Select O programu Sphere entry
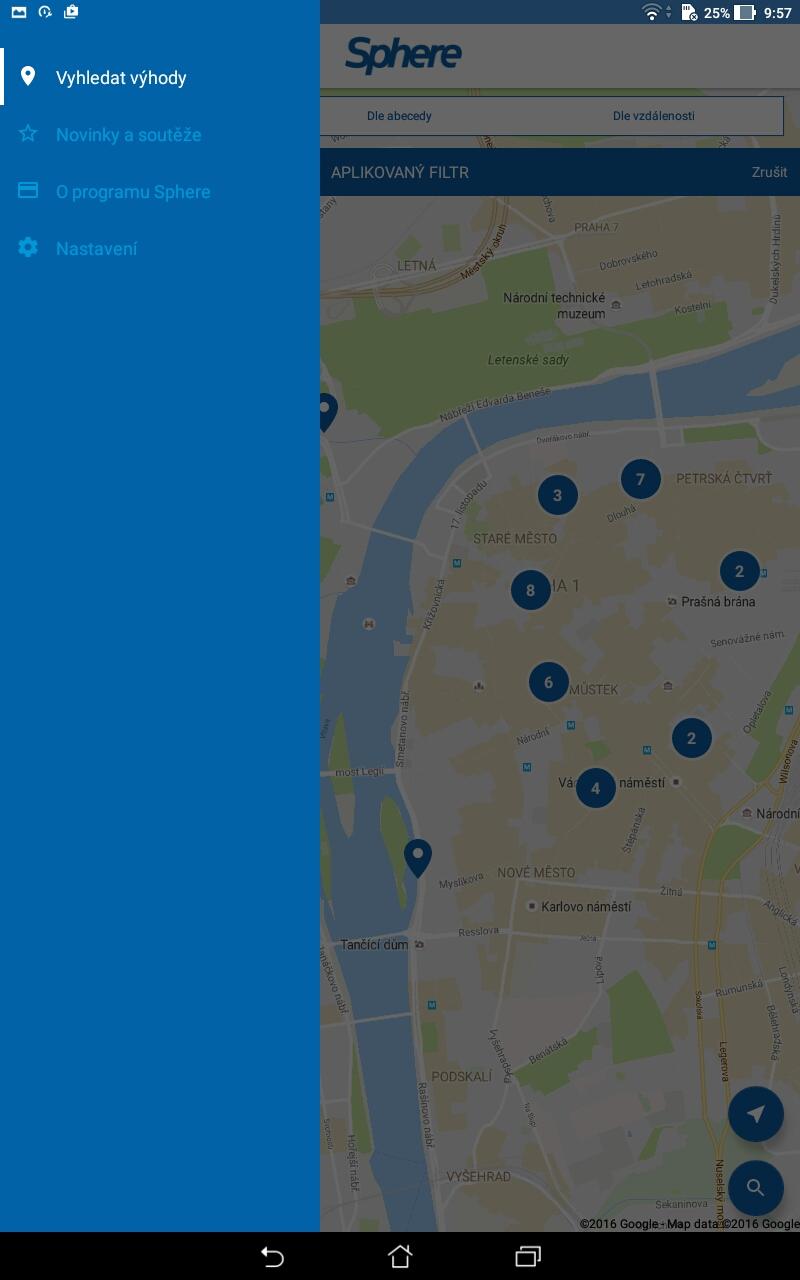 coord(160,191)
